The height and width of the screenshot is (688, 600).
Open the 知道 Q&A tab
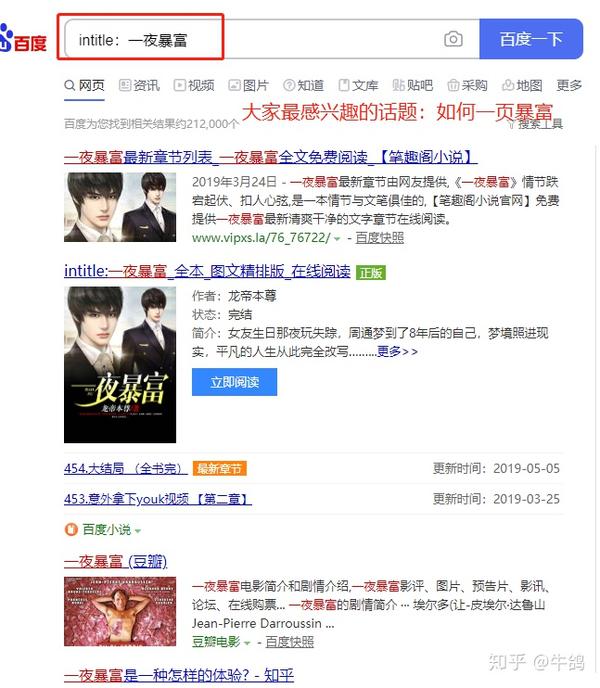pos(303,85)
